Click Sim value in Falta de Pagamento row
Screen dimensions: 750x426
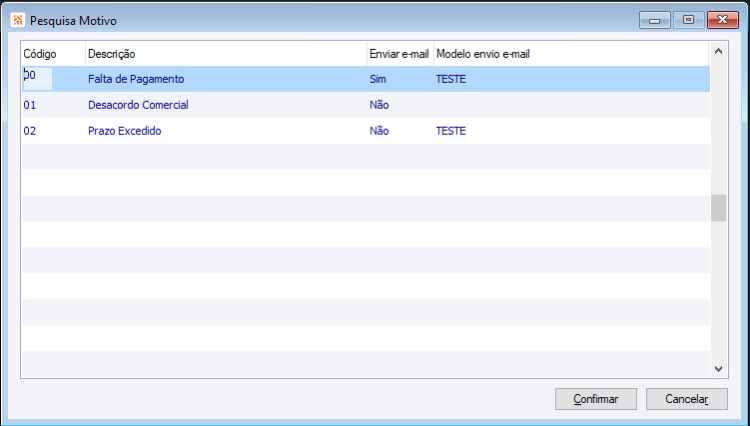point(377,79)
